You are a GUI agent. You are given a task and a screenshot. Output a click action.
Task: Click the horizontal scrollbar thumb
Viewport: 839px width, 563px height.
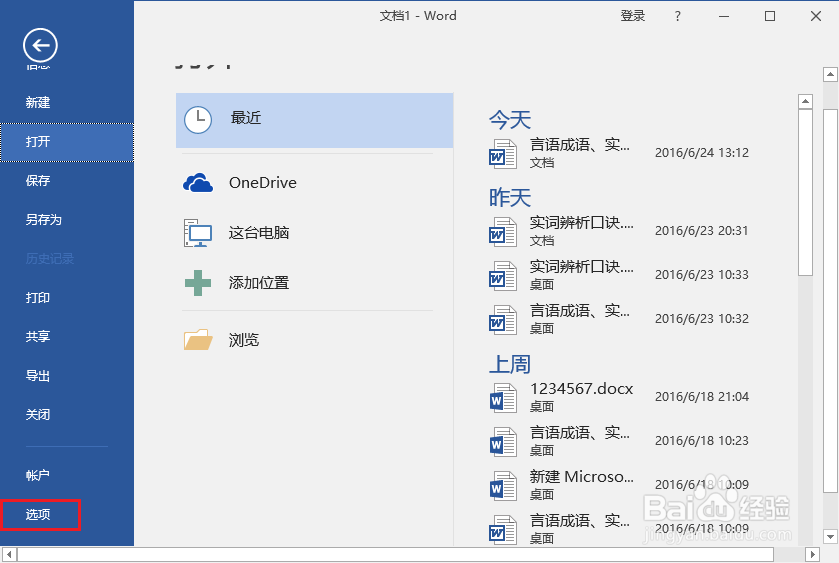click(395, 555)
